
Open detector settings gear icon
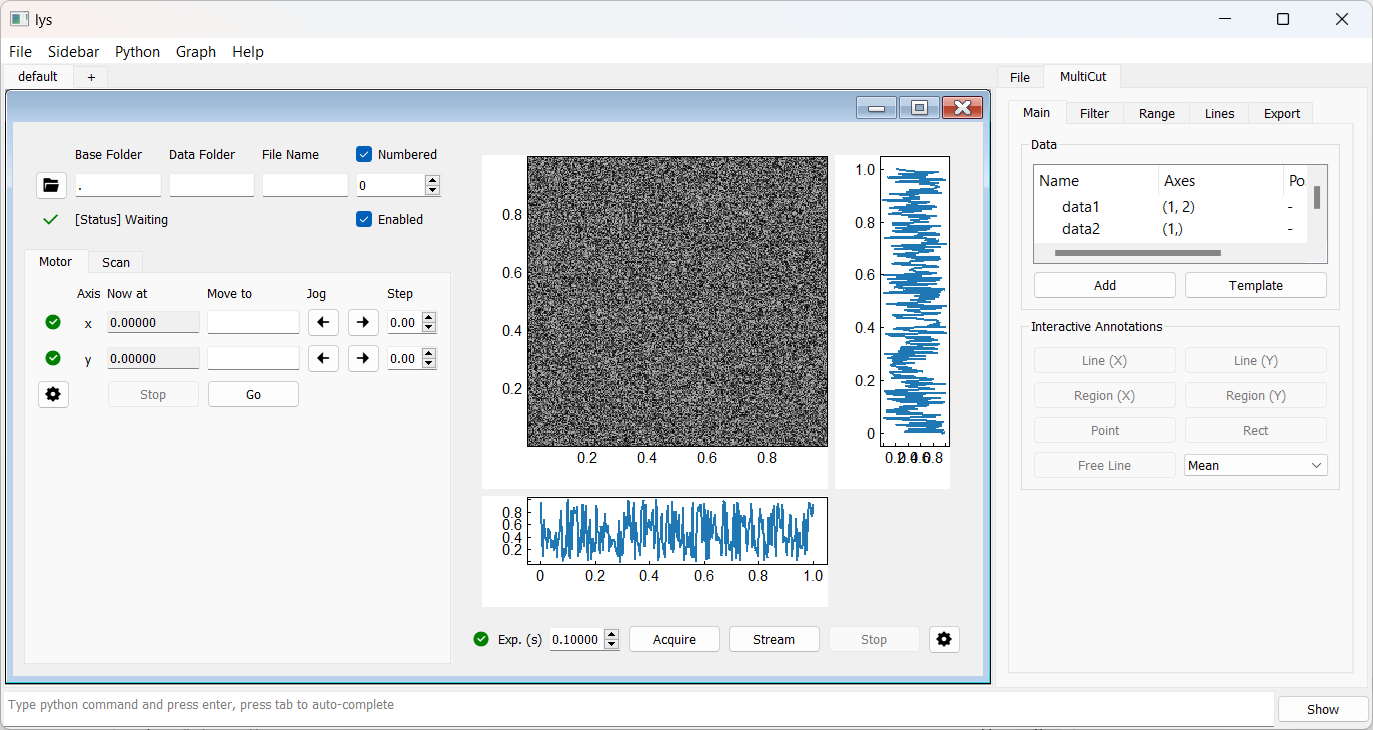click(944, 639)
